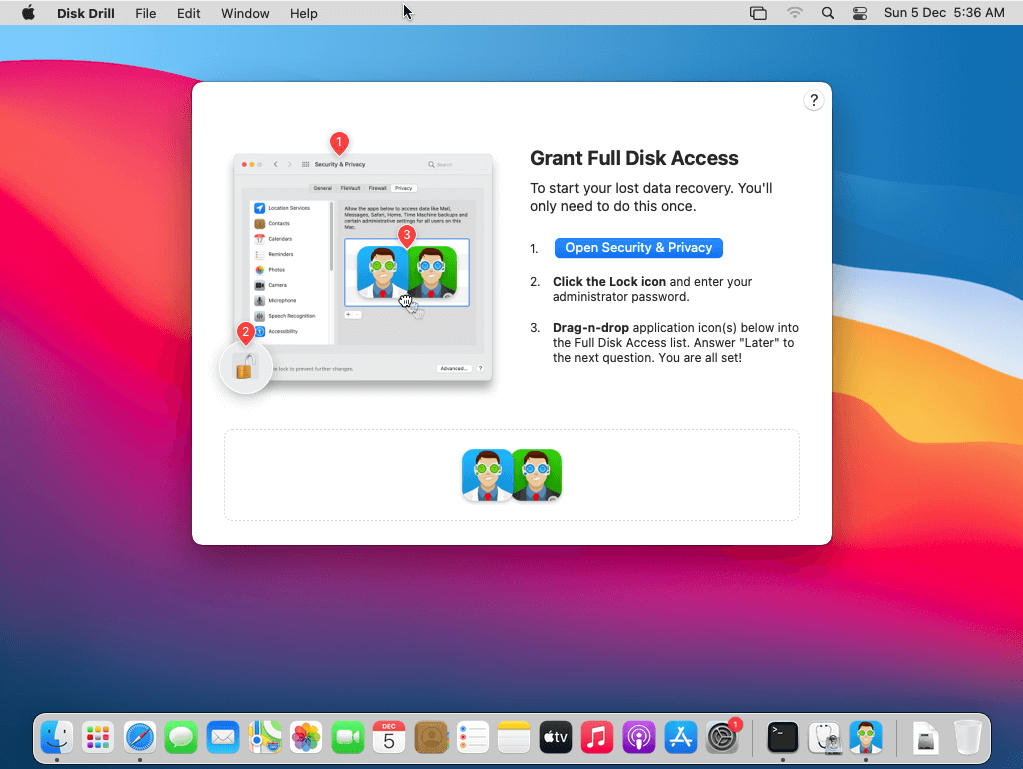
Task: Click the screen mirroring icon in menu bar
Action: (758, 13)
